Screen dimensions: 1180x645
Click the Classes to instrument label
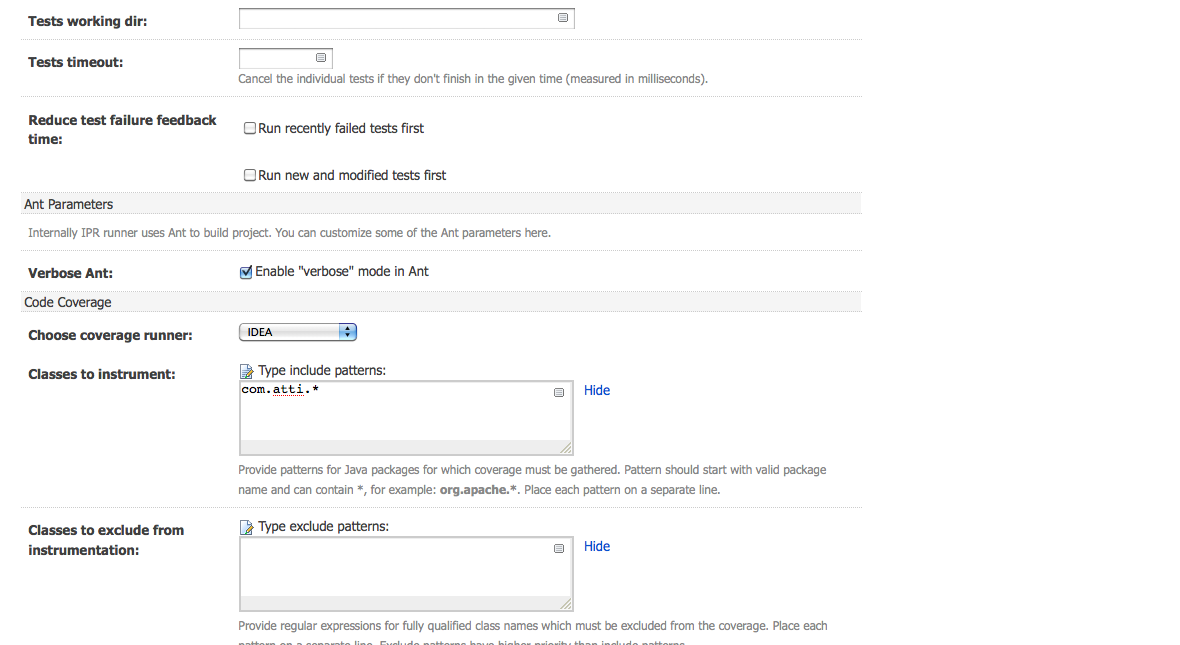click(102, 374)
